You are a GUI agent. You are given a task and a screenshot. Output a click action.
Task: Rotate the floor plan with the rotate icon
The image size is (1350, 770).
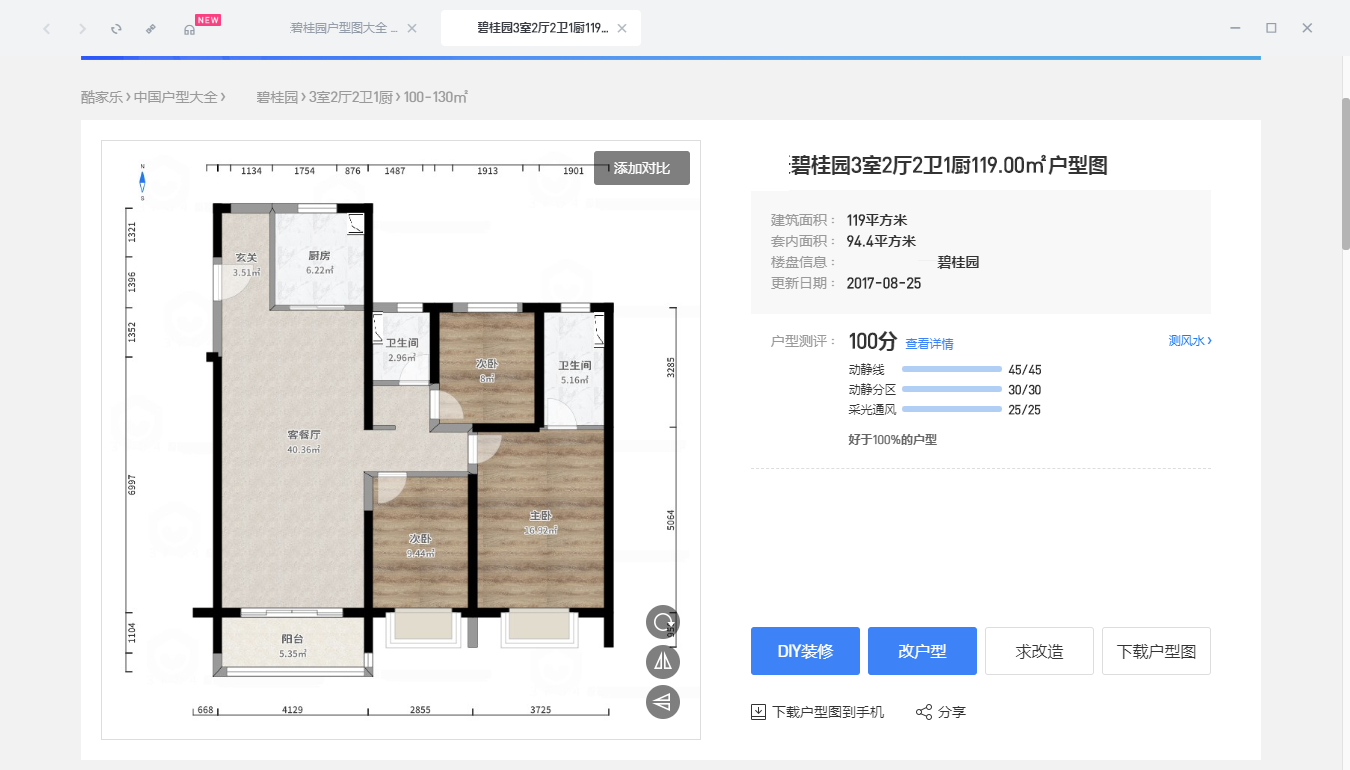click(x=662, y=621)
